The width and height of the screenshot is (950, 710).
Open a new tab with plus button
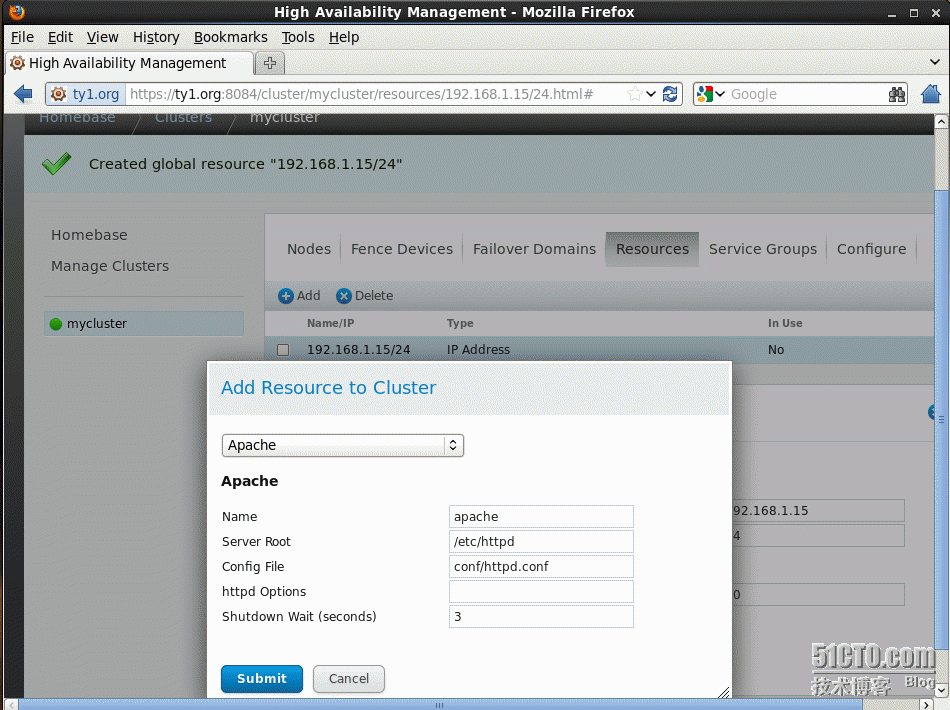point(270,63)
